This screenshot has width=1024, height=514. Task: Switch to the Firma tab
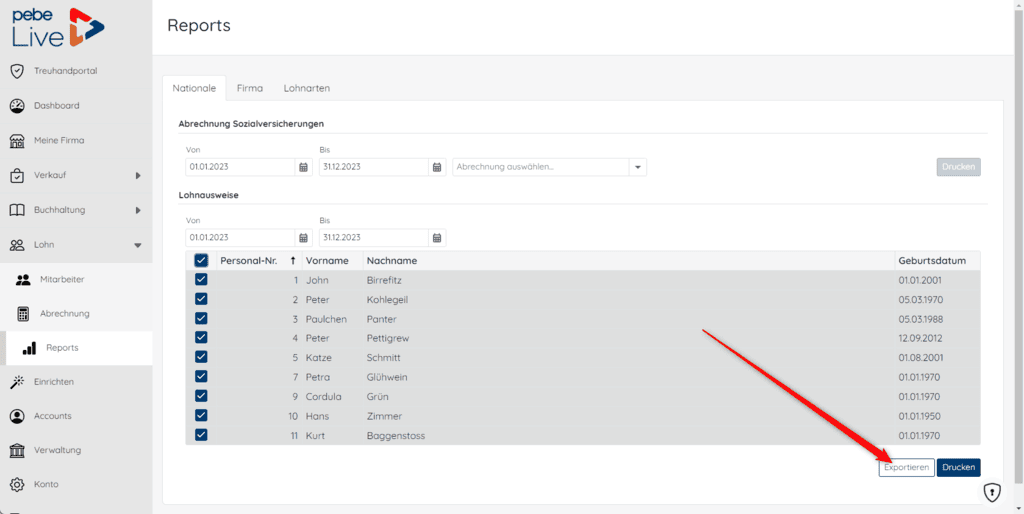(250, 88)
